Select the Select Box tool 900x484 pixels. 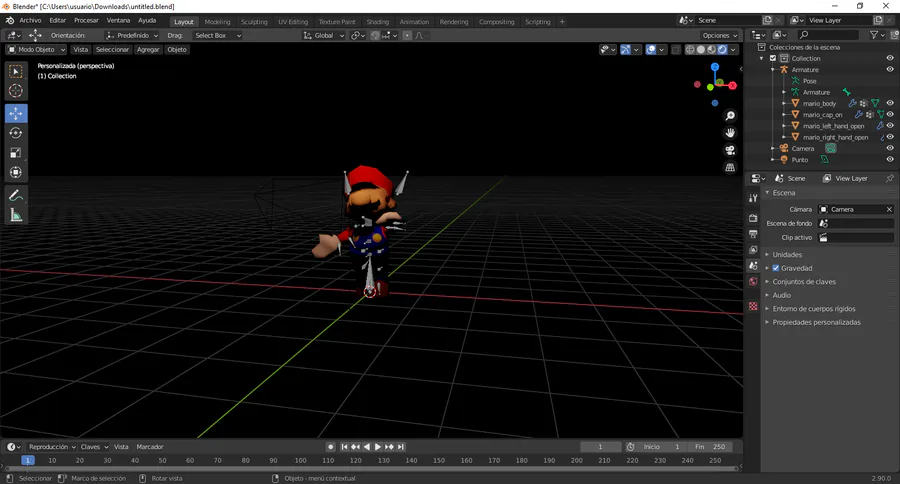pyautogui.click(x=16, y=71)
